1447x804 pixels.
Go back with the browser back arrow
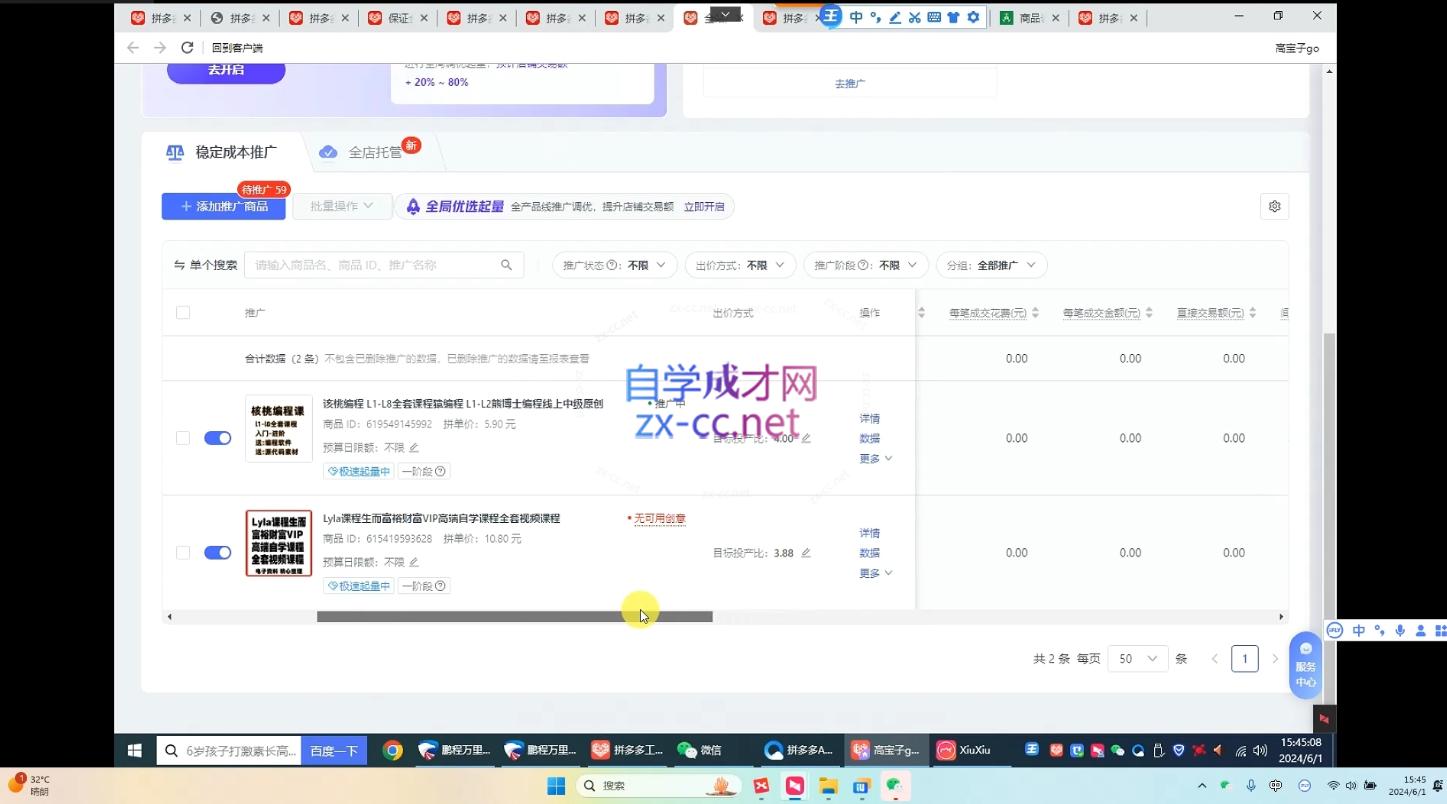(x=133, y=48)
